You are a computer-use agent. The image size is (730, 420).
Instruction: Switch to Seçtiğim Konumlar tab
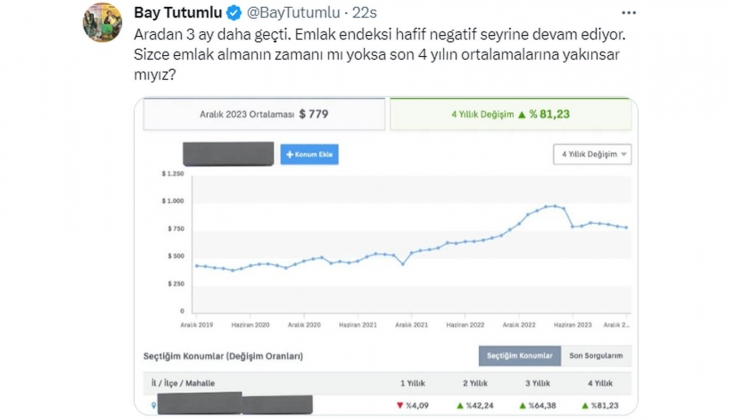coord(519,356)
